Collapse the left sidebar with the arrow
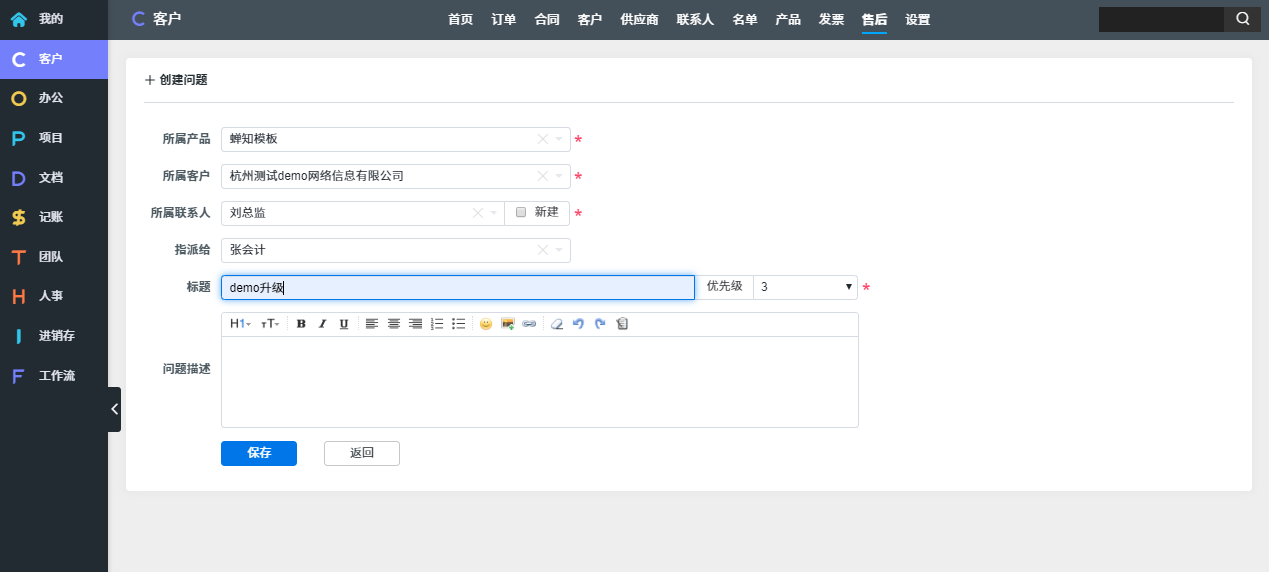 (x=114, y=409)
